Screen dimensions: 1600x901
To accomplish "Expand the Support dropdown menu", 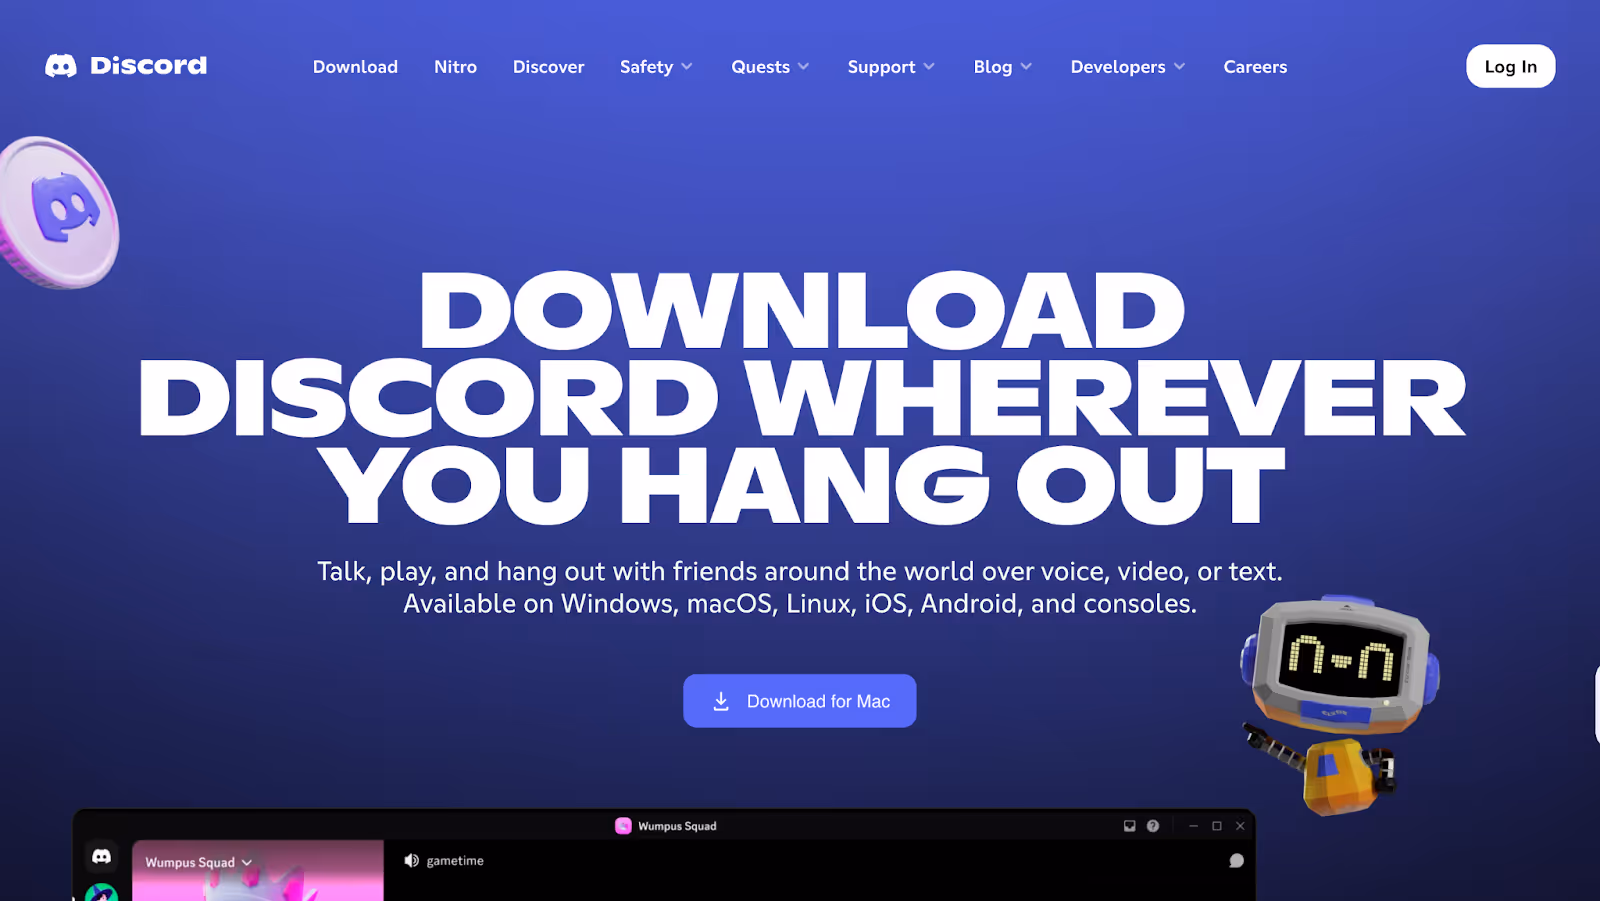I will coord(891,67).
